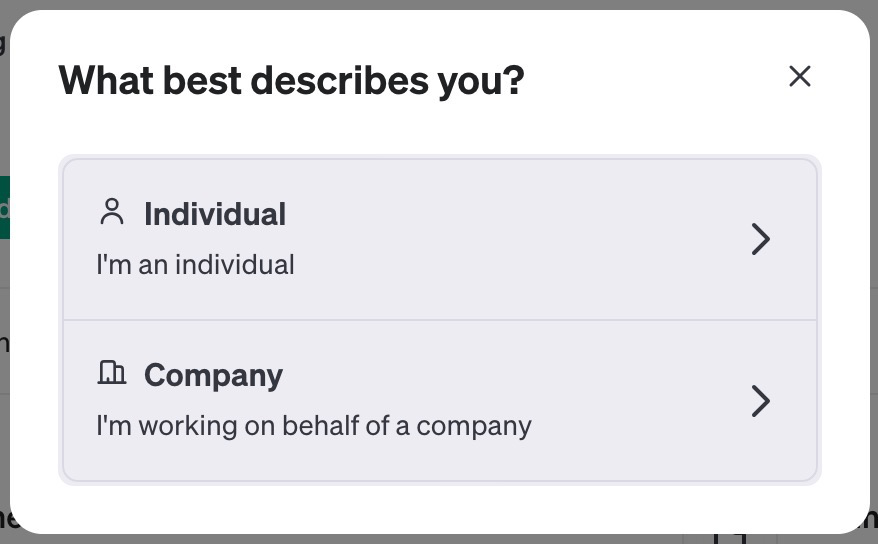Click the green button peeking behind the dialog

(4, 207)
